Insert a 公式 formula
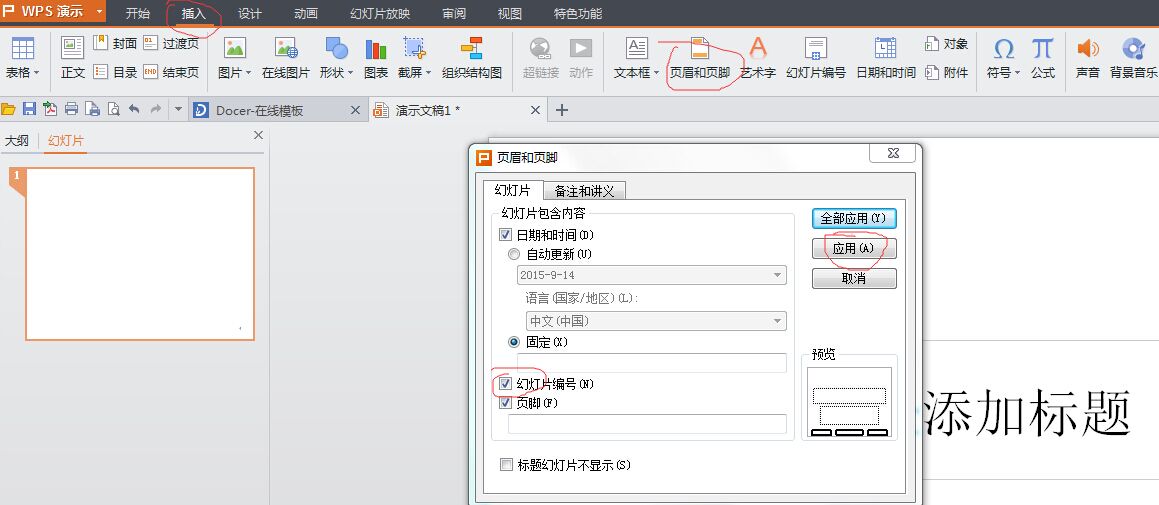1159x505 pixels. click(x=1042, y=57)
